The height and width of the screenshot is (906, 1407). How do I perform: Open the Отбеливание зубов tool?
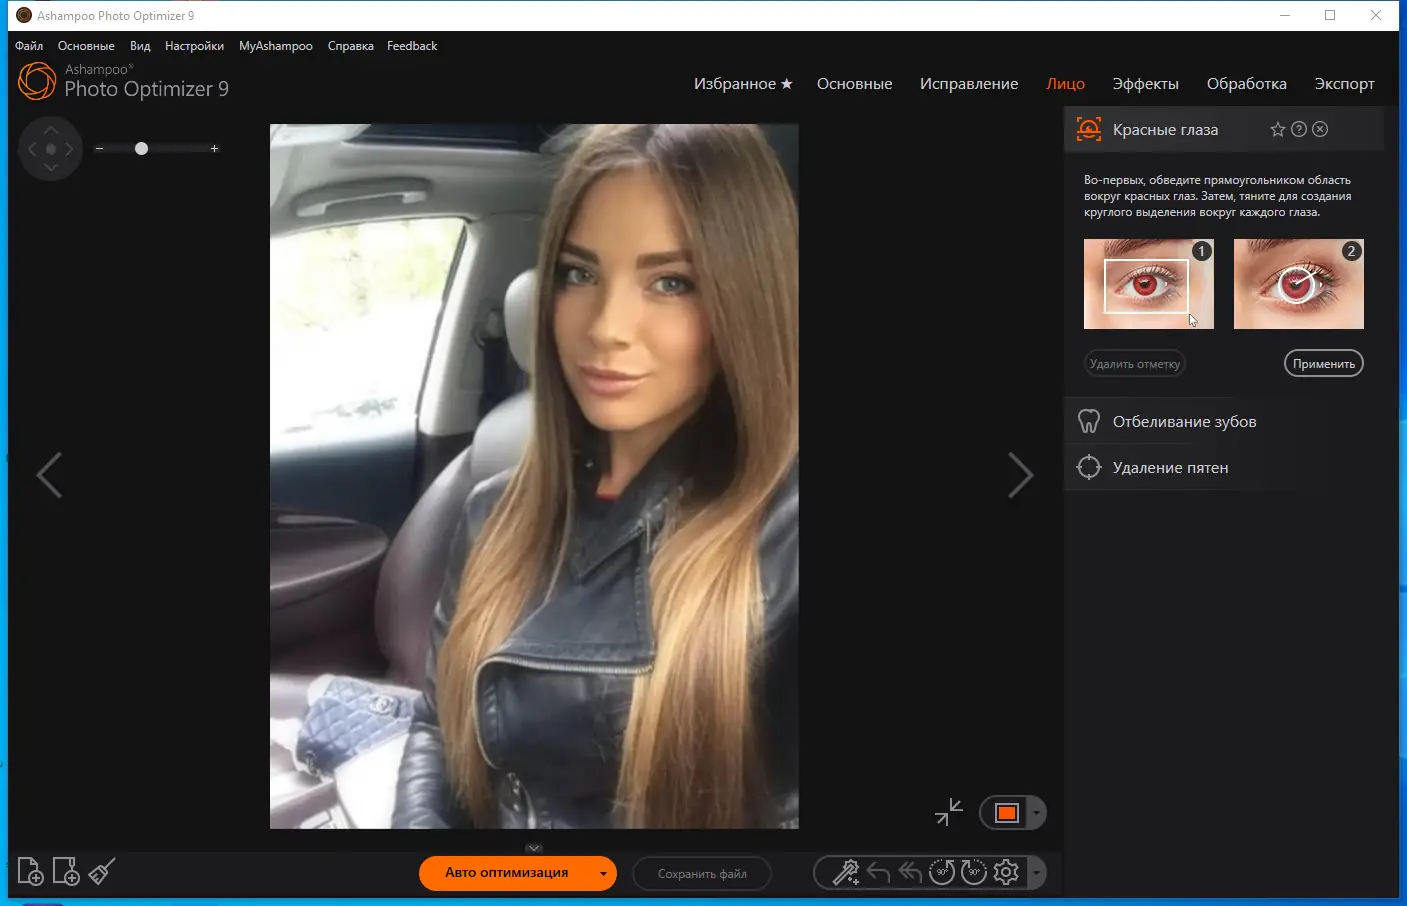[1184, 421]
